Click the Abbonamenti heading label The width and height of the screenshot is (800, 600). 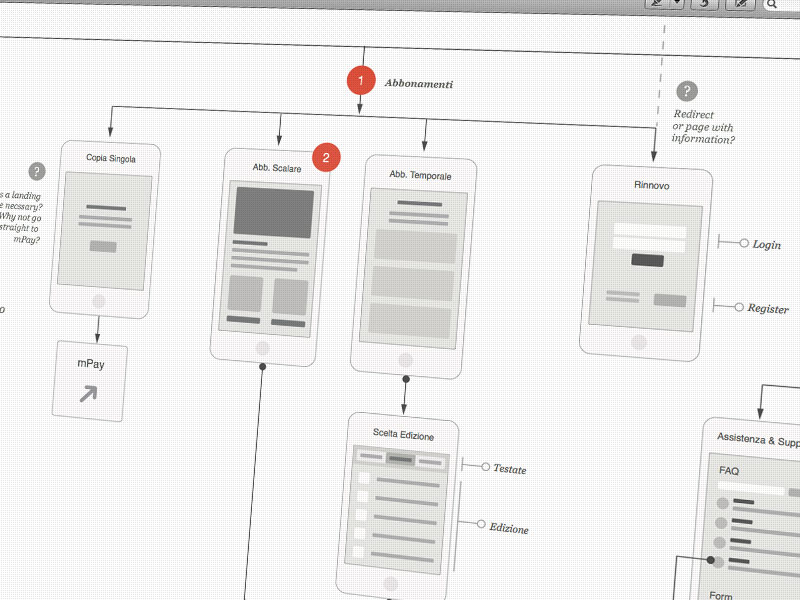tap(419, 84)
